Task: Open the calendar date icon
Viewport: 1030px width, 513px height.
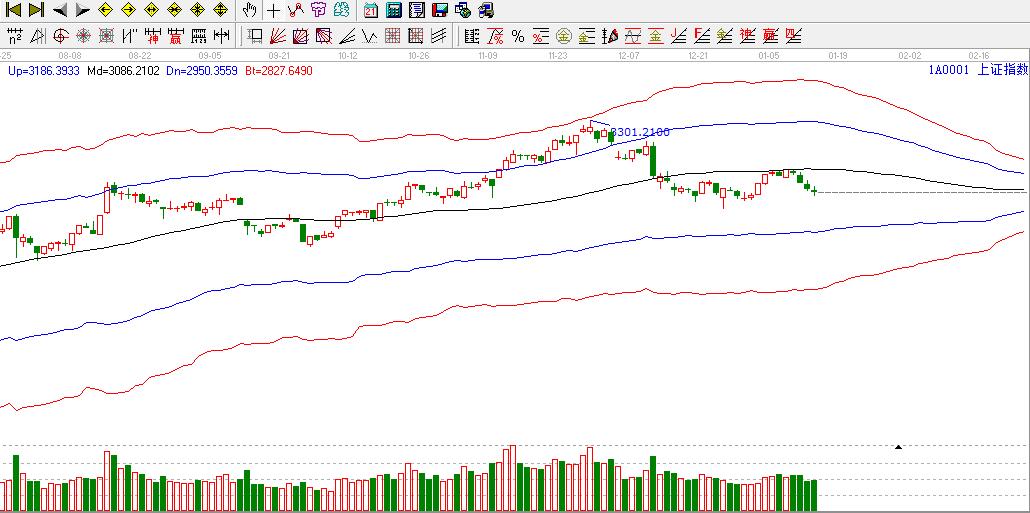Action: pyautogui.click(x=371, y=10)
